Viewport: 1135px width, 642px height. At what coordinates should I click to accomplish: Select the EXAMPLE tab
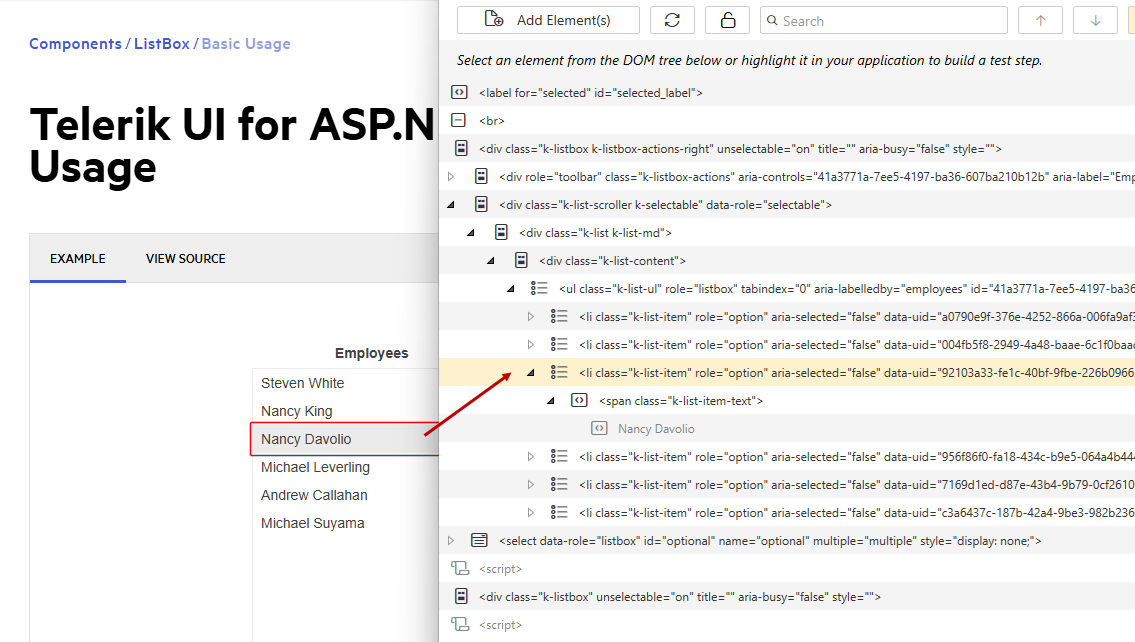(x=78, y=259)
